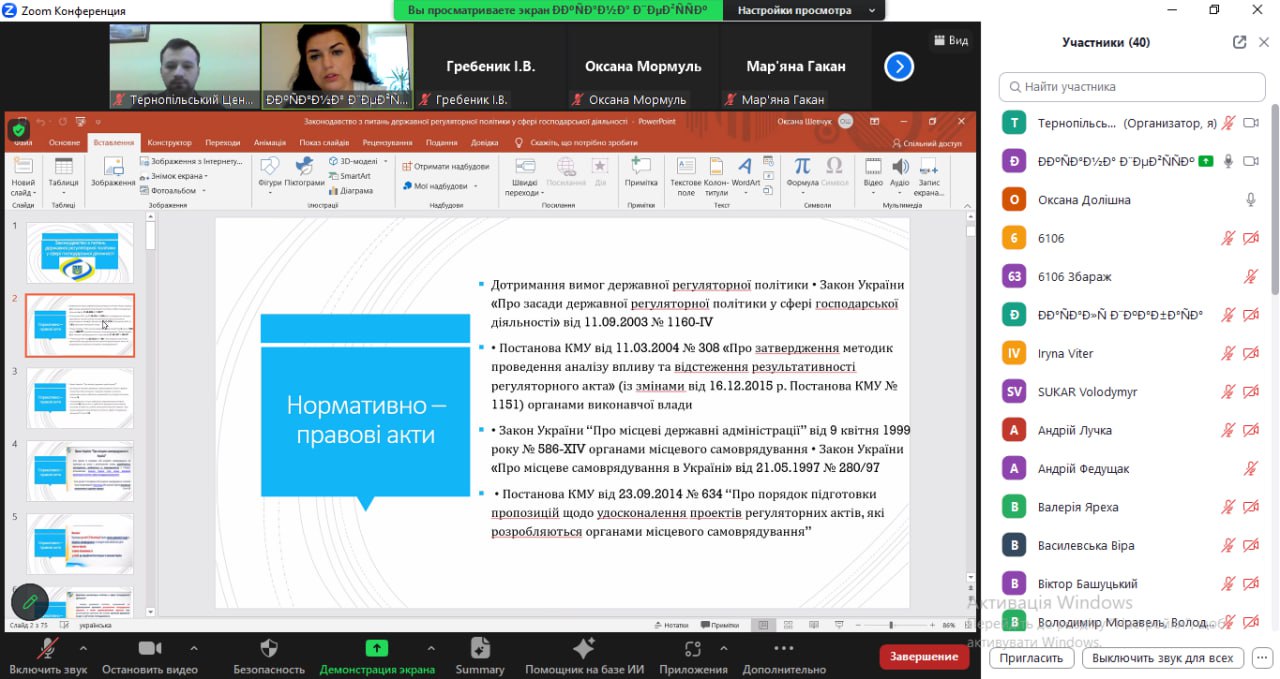1280x679 pixels.
Task: Click the Дополнительно three-dots icon
Action: coord(783,648)
